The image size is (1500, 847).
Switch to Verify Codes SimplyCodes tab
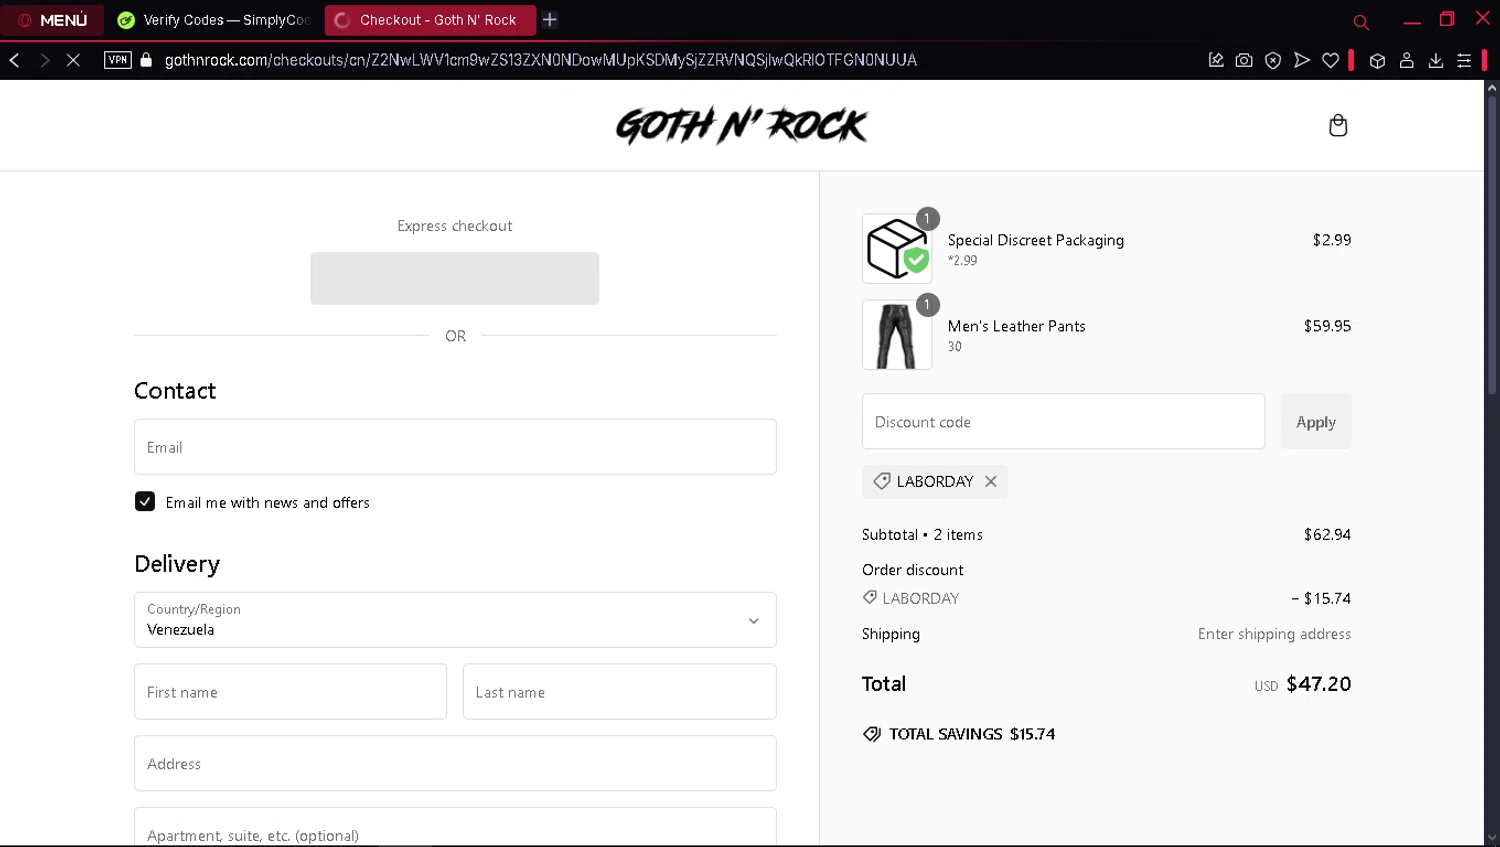click(213, 20)
